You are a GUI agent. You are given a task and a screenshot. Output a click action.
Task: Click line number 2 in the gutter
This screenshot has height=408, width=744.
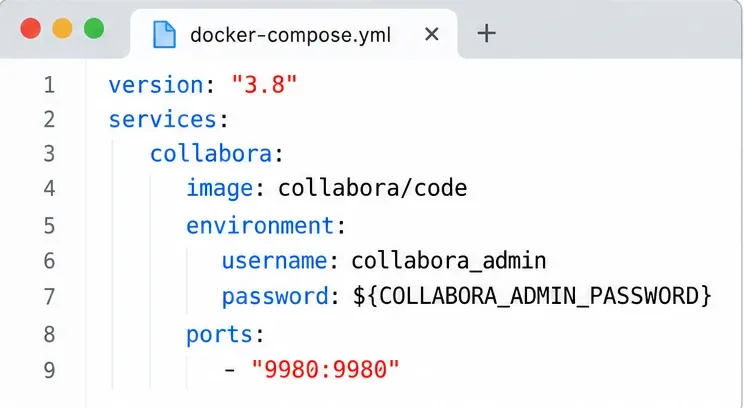(49, 120)
